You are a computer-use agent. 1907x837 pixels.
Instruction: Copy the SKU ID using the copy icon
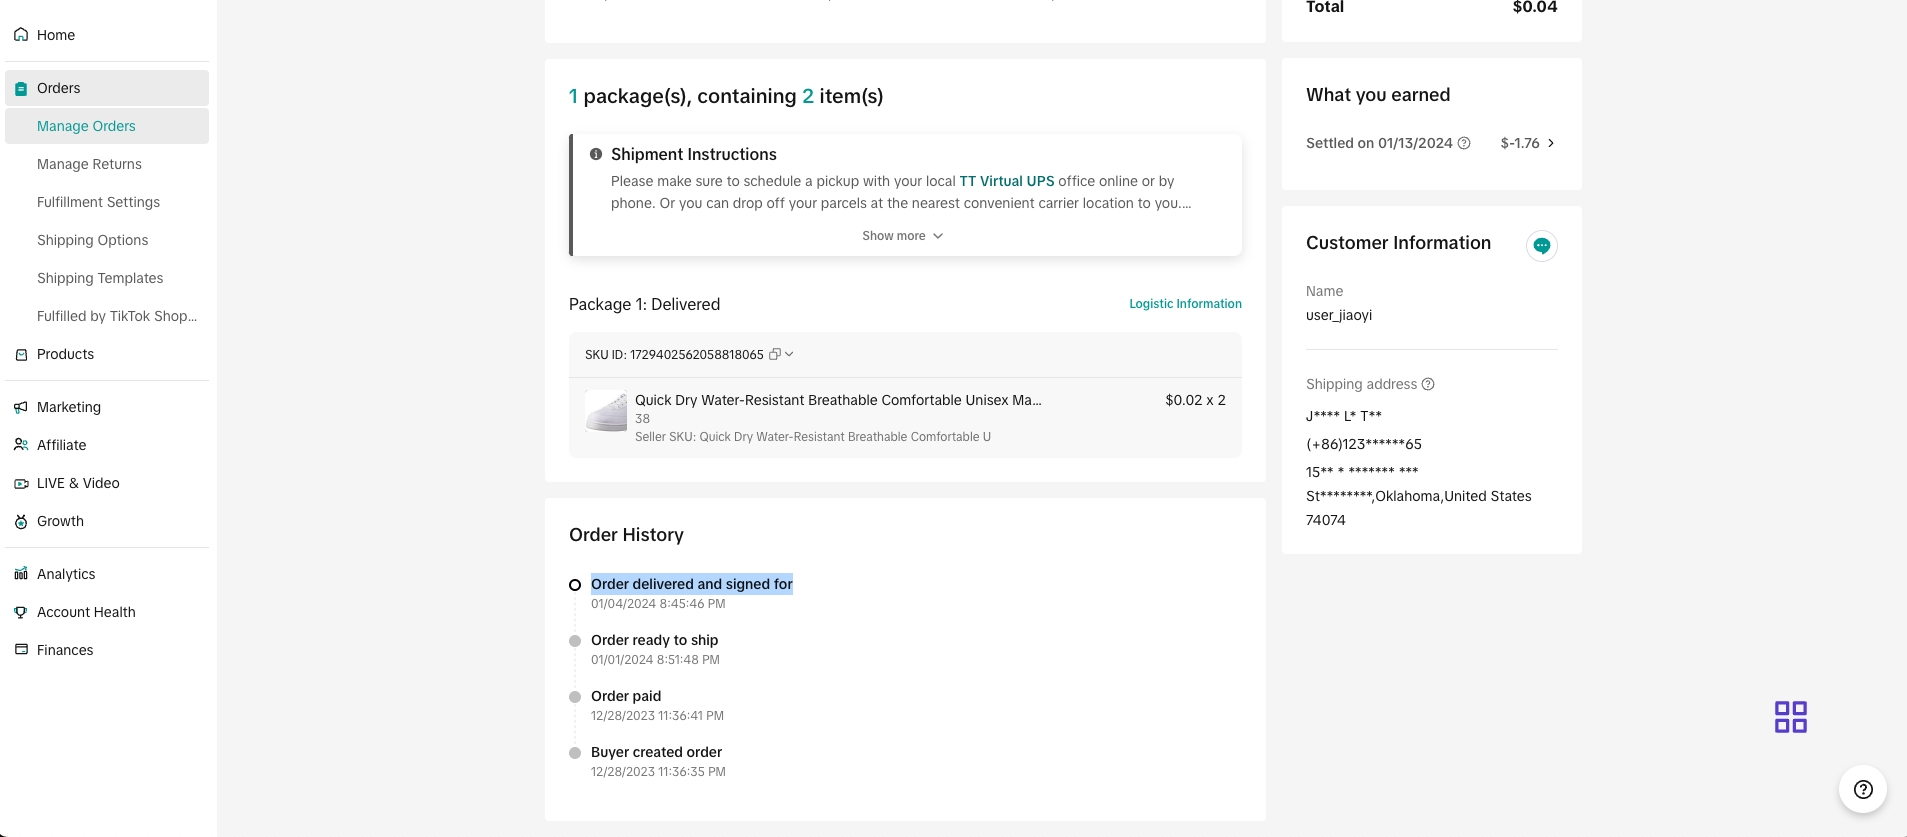774,354
